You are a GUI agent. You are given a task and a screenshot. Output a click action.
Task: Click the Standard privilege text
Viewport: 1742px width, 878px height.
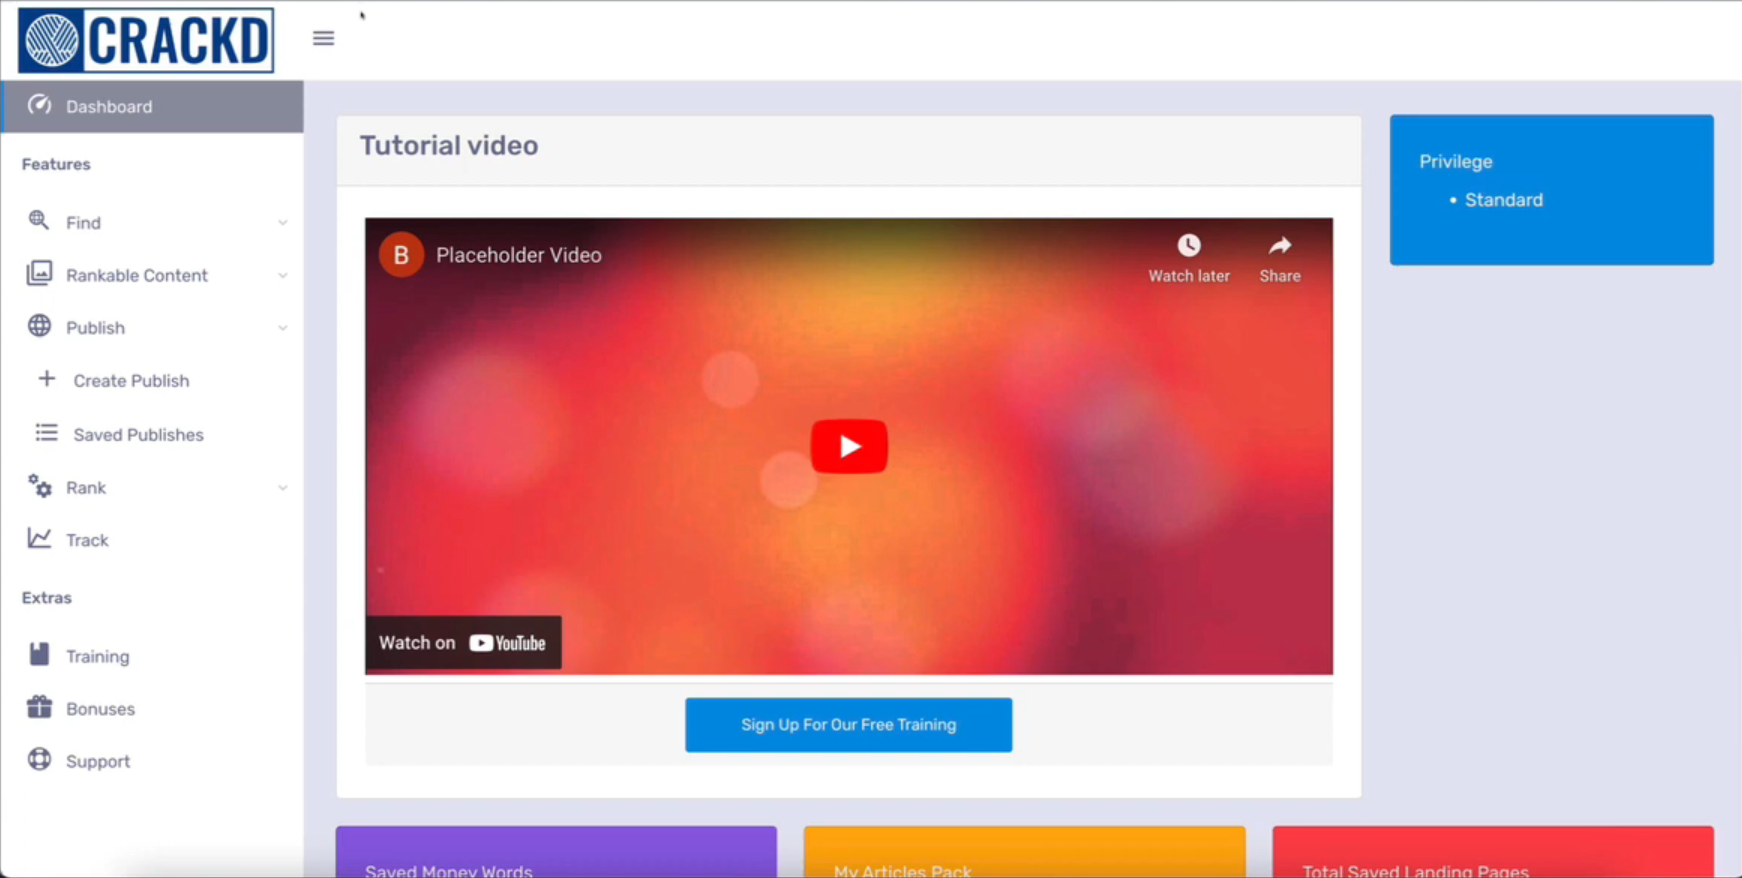1504,200
